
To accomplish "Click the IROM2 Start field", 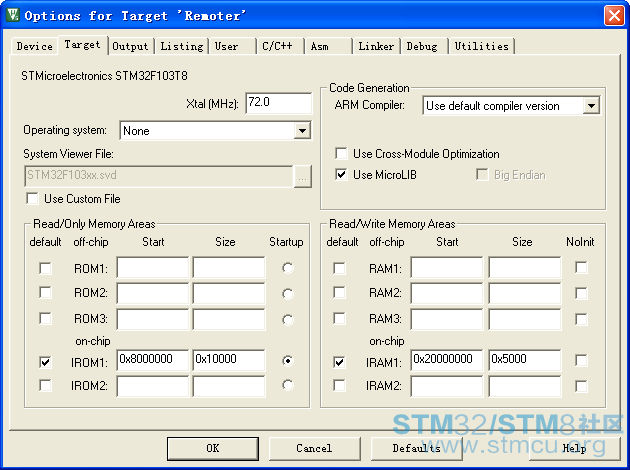I will coord(153,386).
